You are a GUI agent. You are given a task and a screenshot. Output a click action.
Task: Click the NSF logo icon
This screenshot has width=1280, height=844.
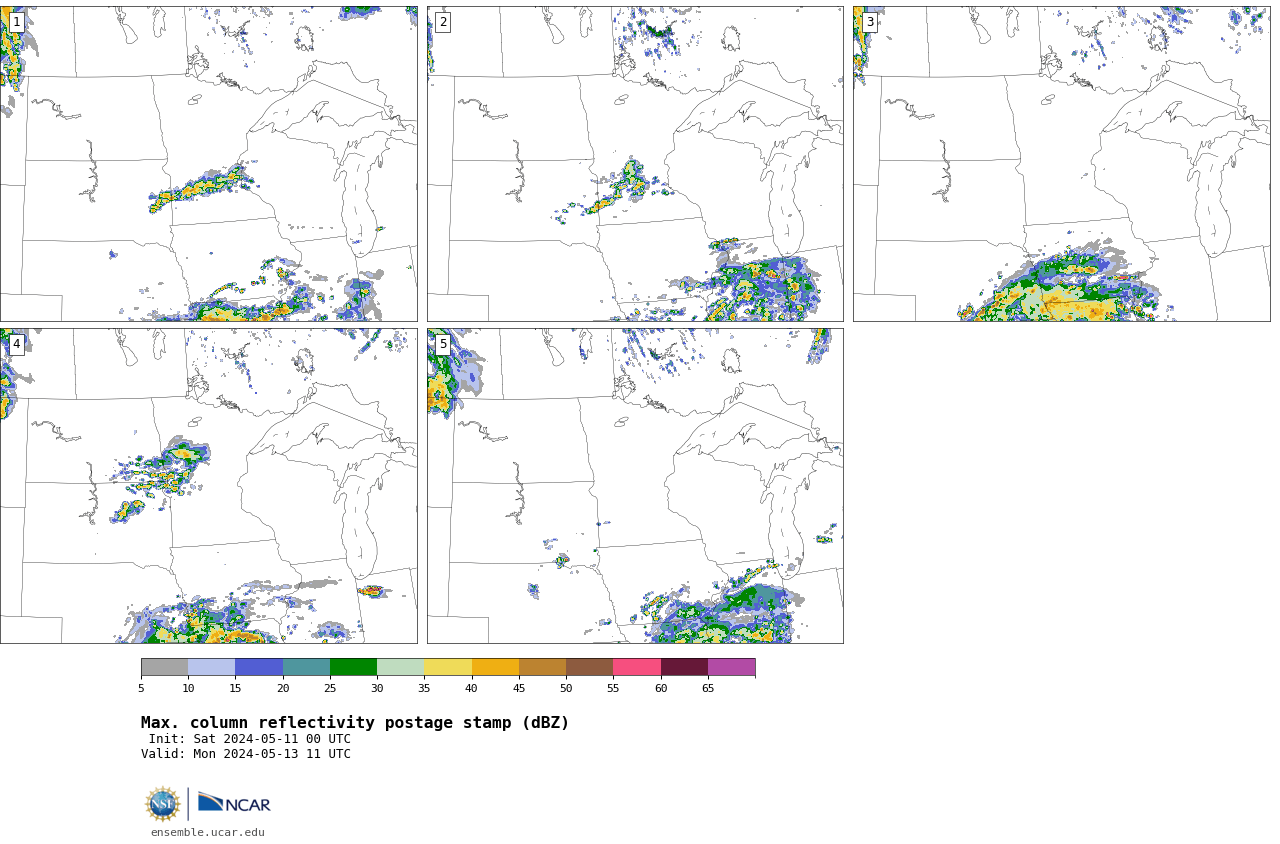click(162, 804)
